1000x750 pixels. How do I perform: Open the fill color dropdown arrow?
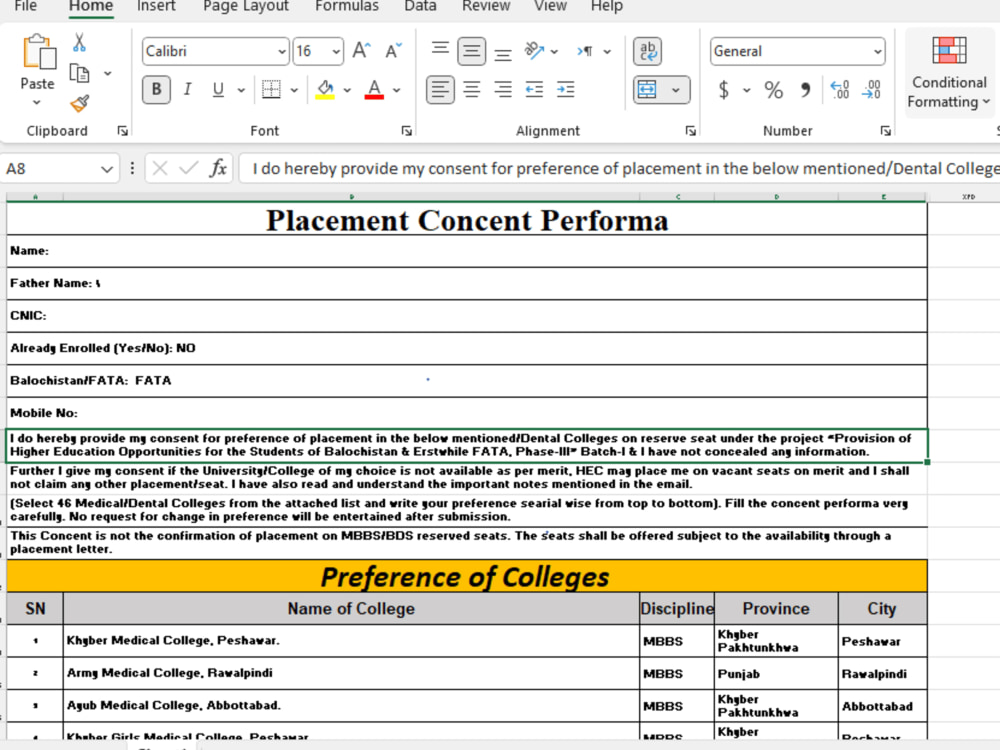click(x=347, y=90)
